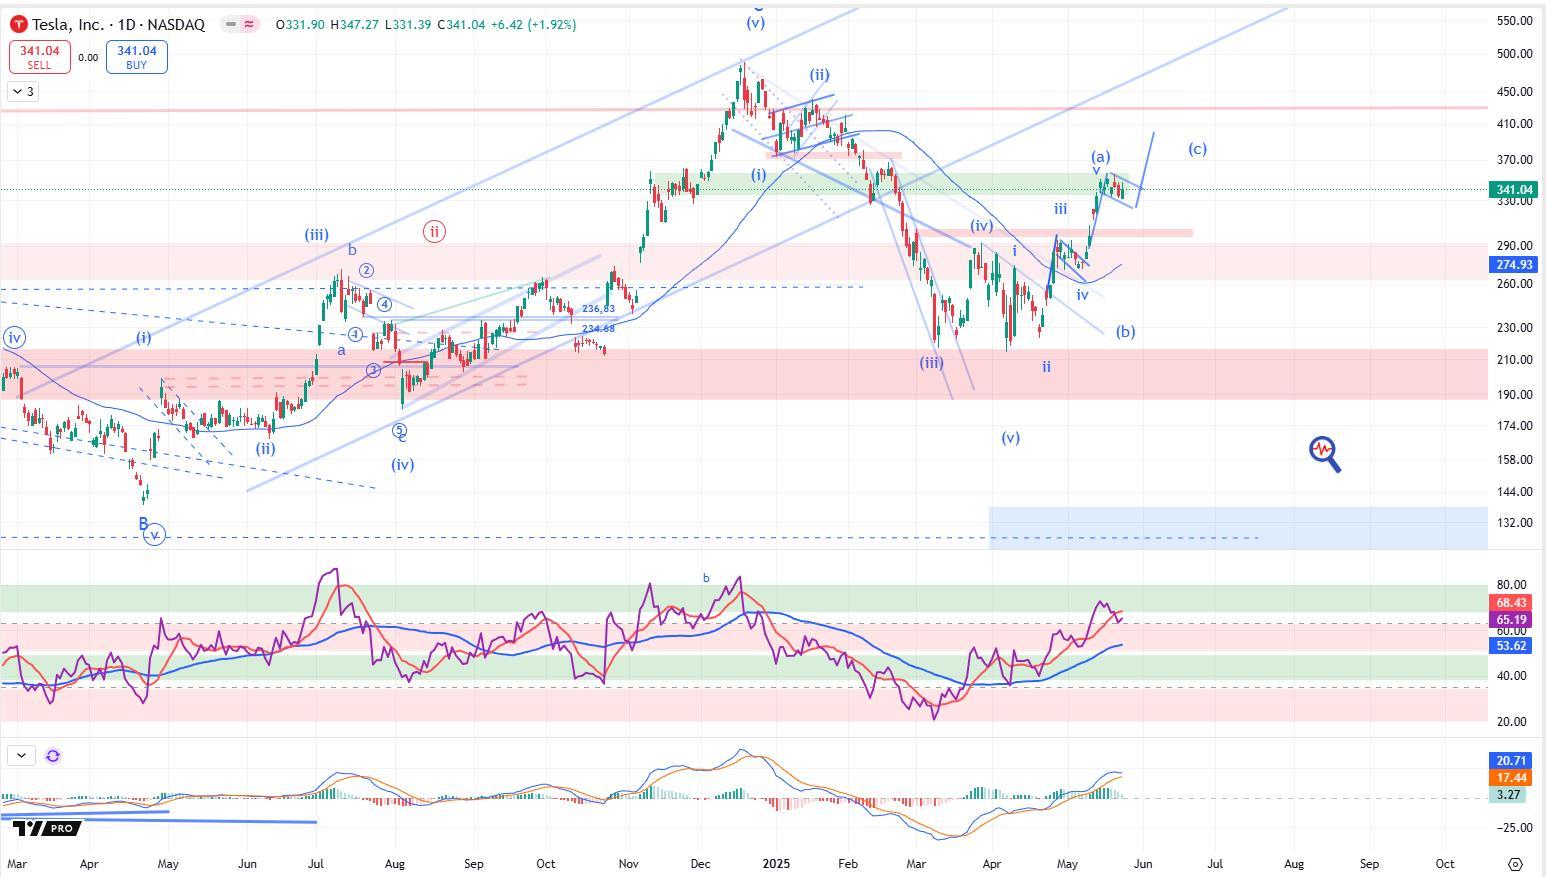Open the Tesla, Inc. 1D NASDAQ symbol title
Viewport: 1546px width, 877px height.
pyautogui.click(x=118, y=24)
